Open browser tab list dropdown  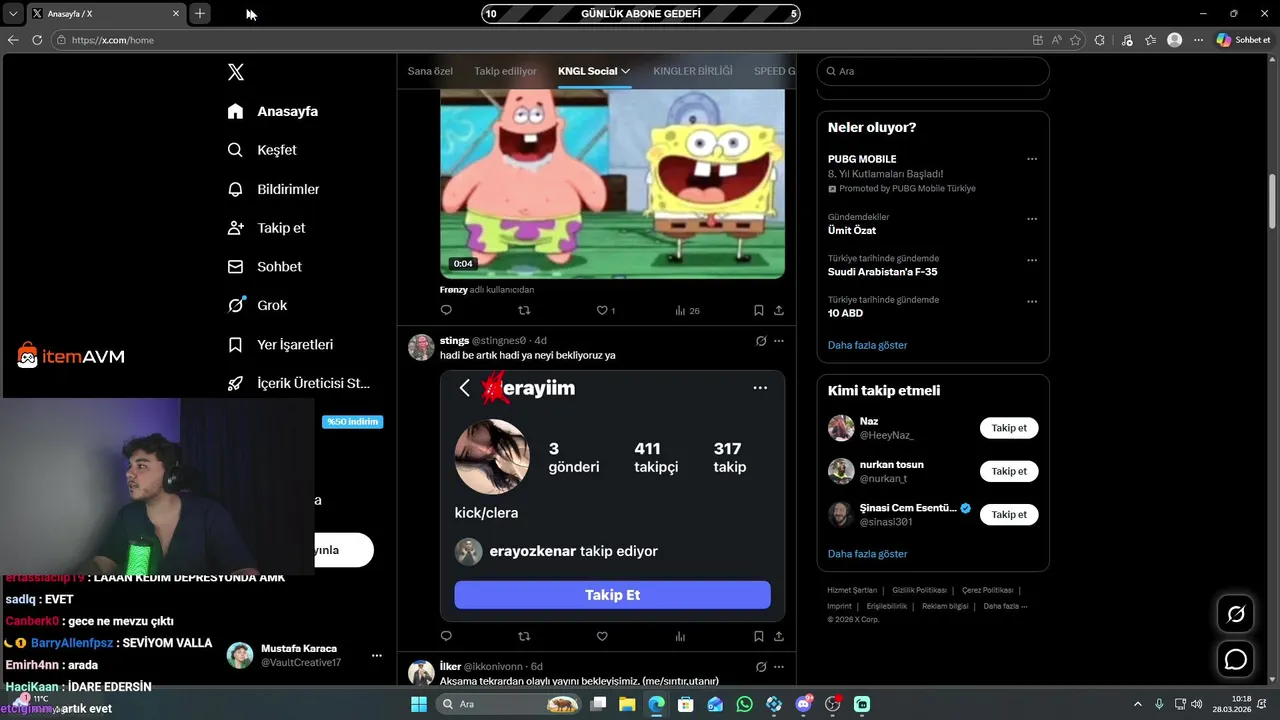13,13
